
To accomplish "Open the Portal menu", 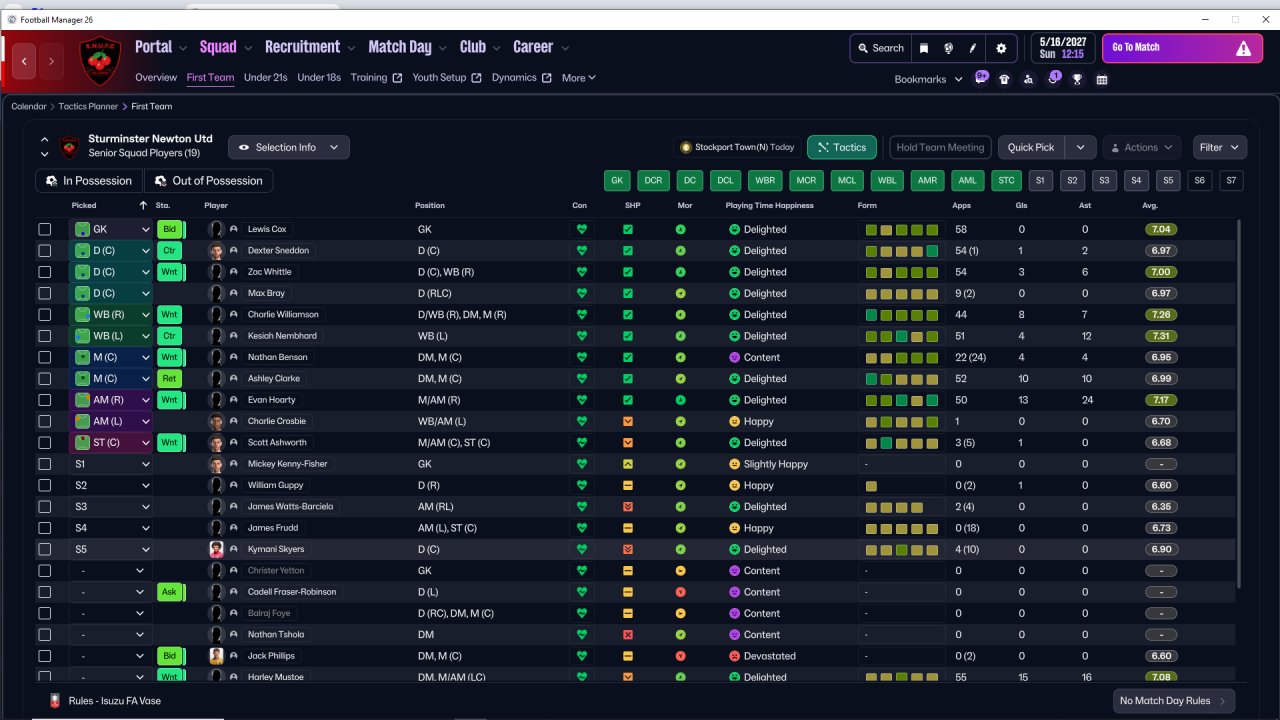I will (x=160, y=47).
